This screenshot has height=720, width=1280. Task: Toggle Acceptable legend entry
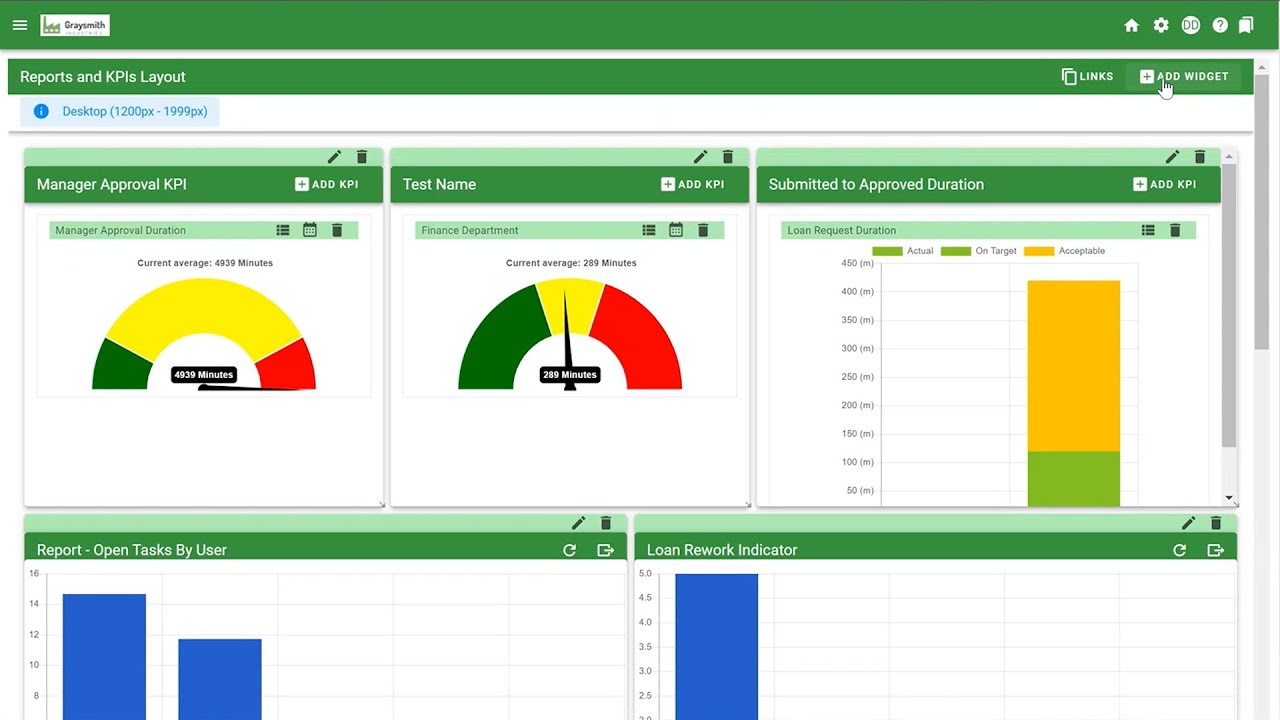(x=1065, y=251)
